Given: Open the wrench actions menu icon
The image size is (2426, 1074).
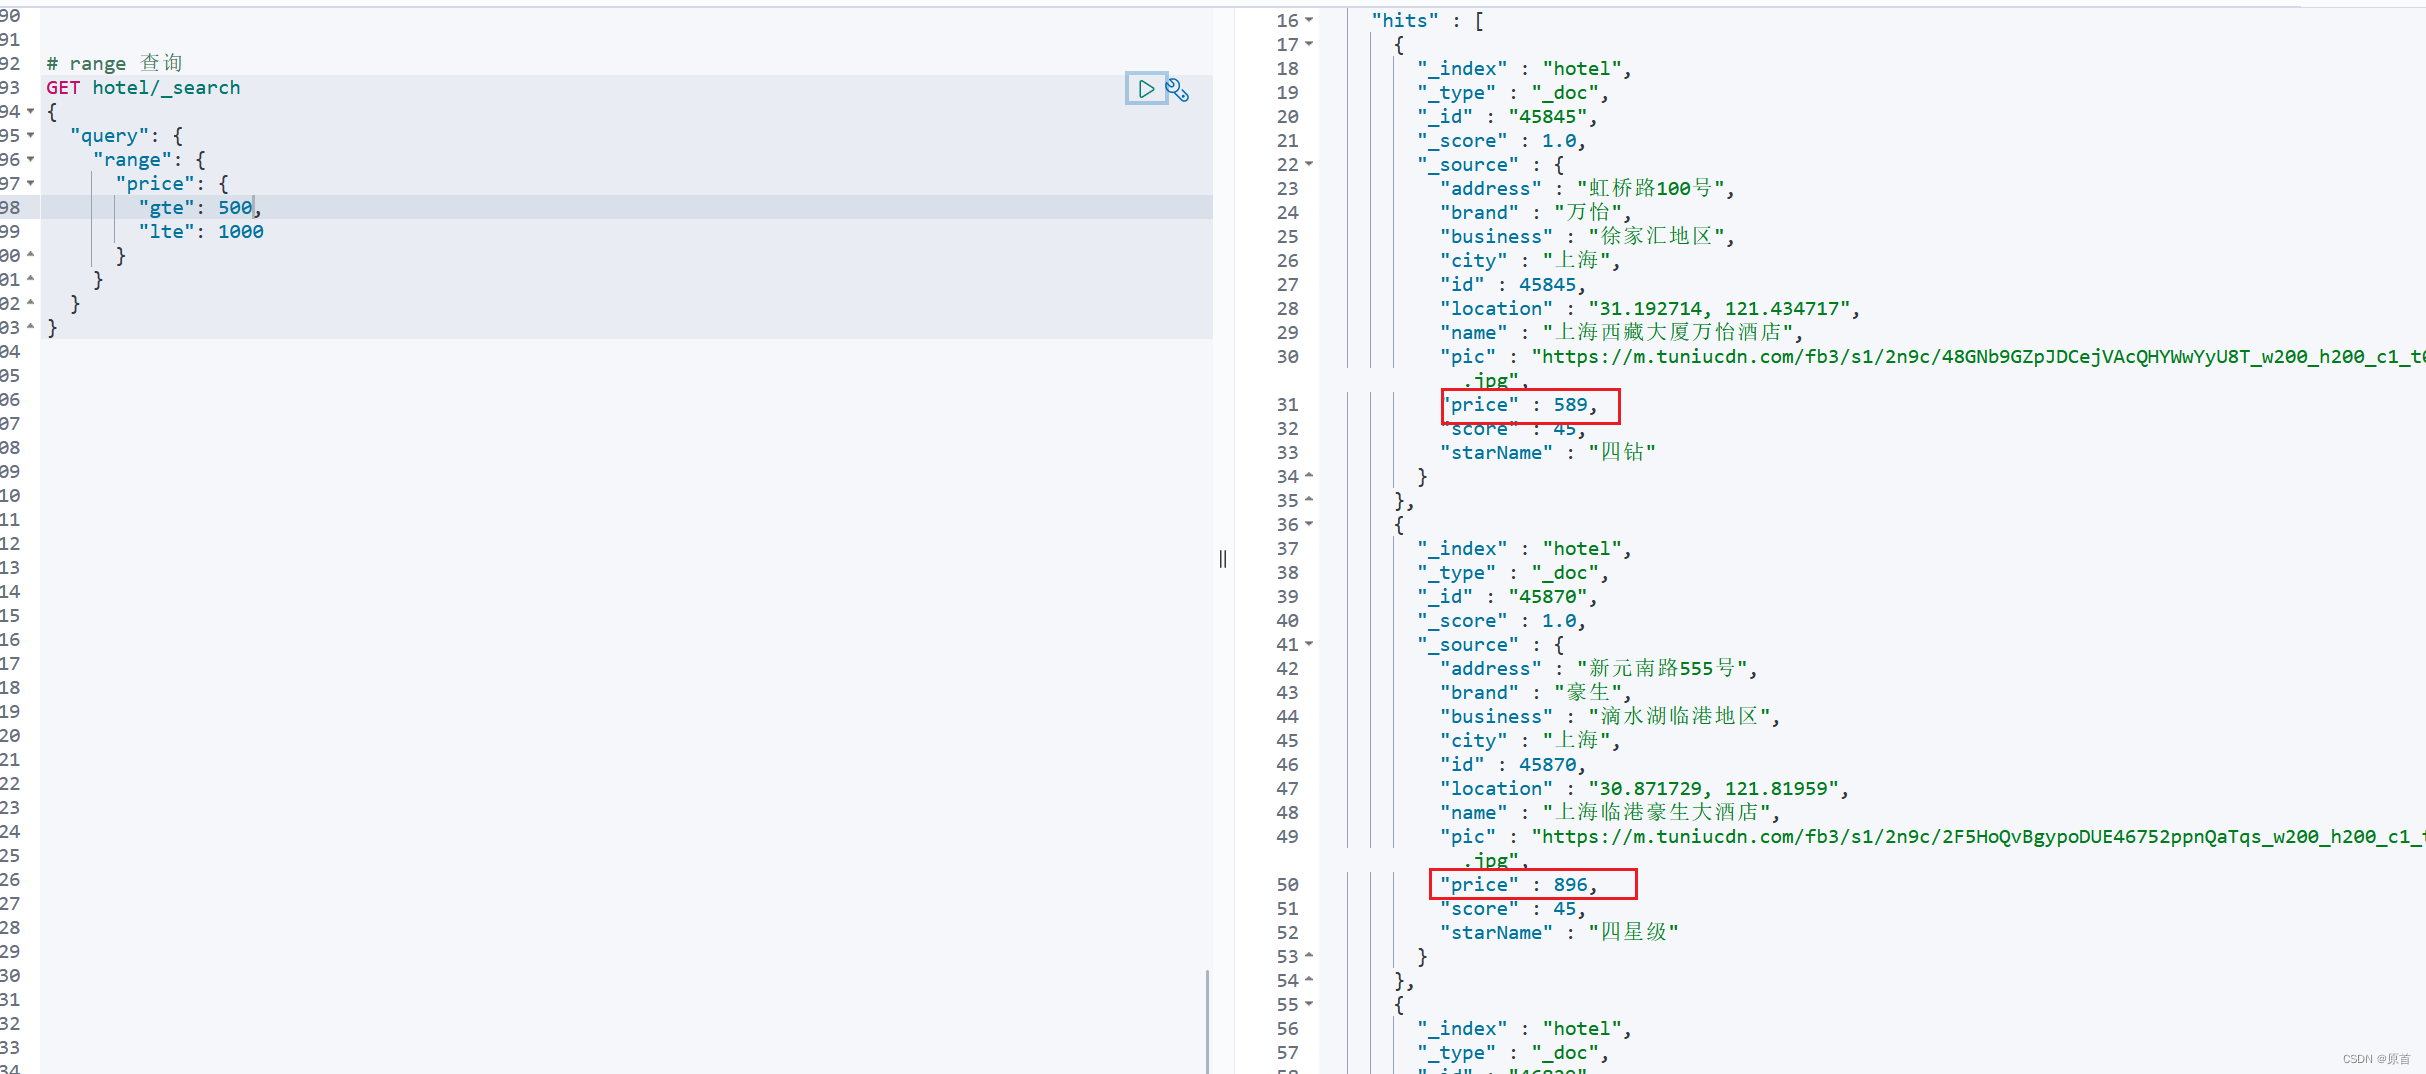Looking at the screenshot, I should pyautogui.click(x=1178, y=90).
